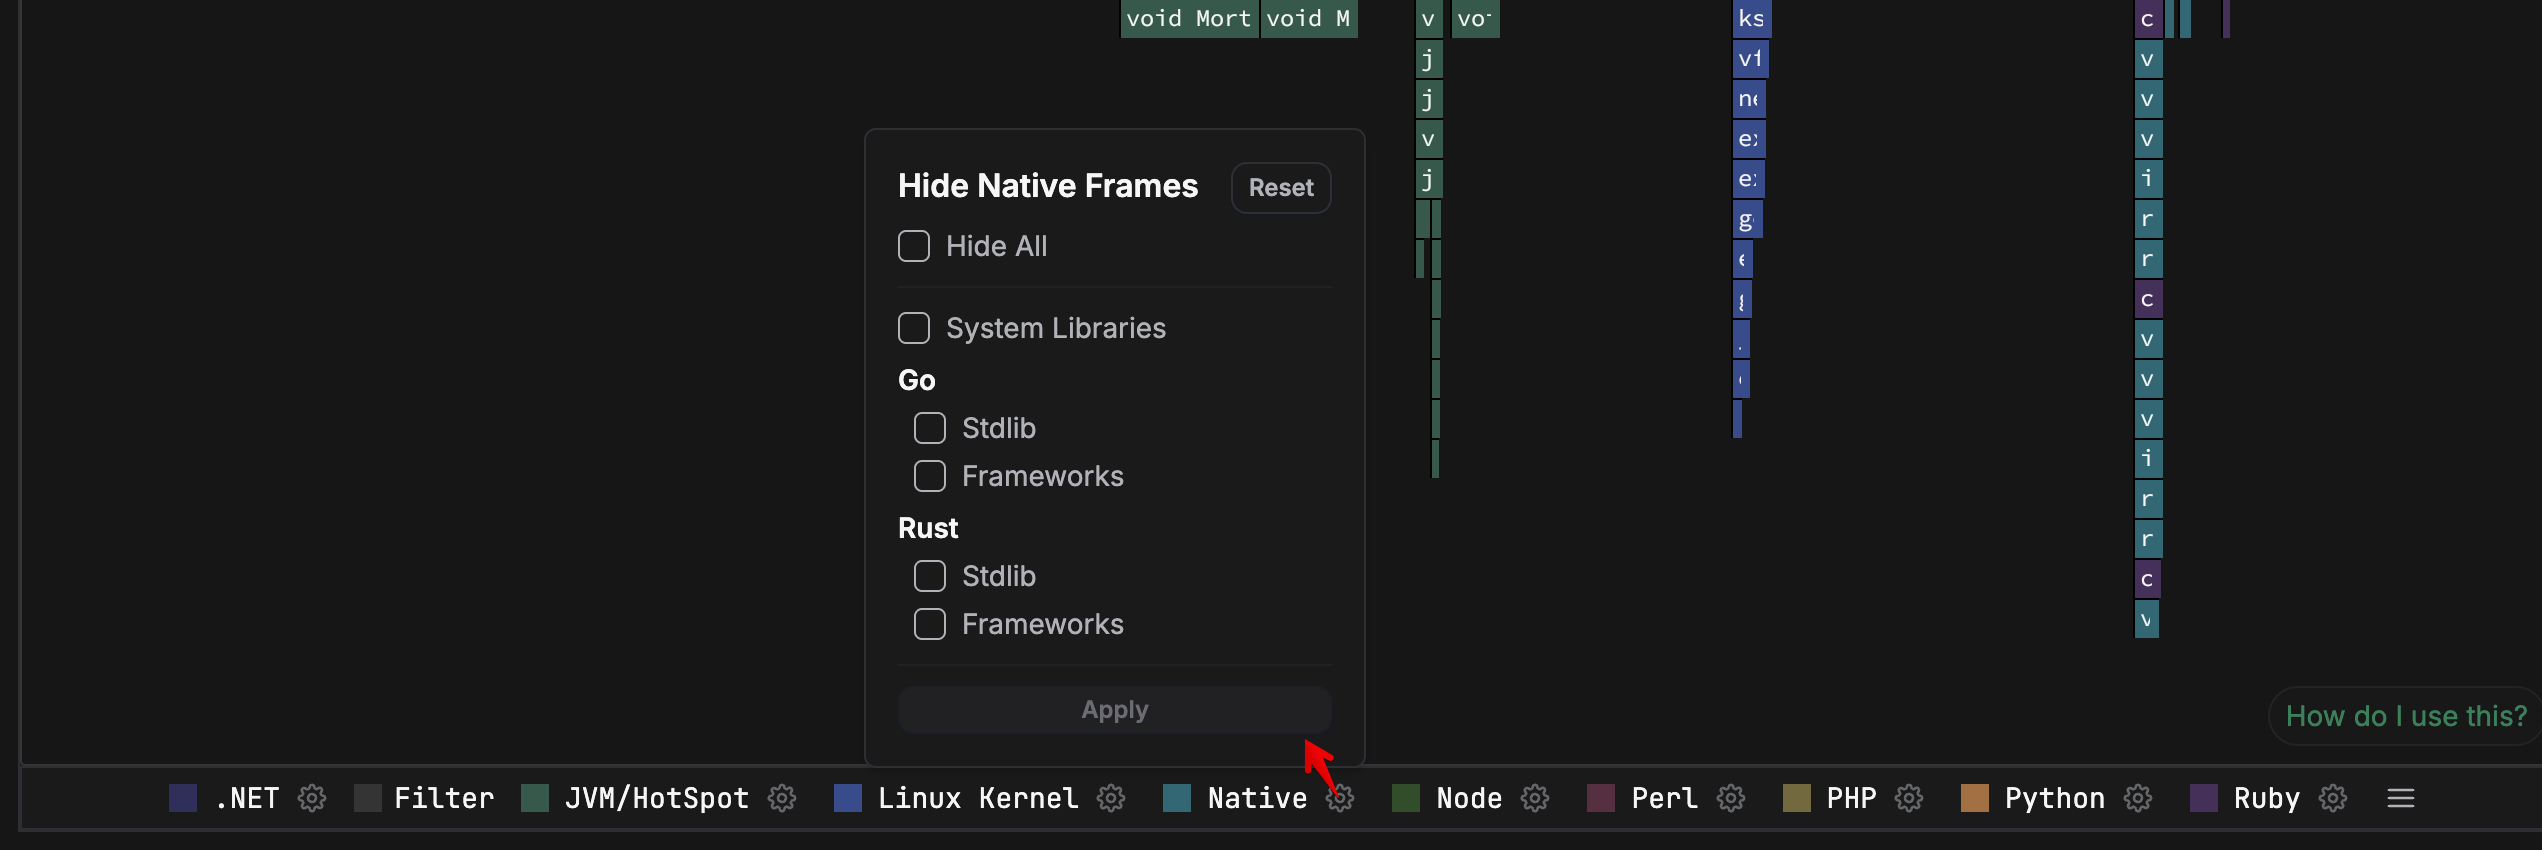Tick Stdlib under Go section
Viewport: 2542px width, 850px height.
click(930, 428)
